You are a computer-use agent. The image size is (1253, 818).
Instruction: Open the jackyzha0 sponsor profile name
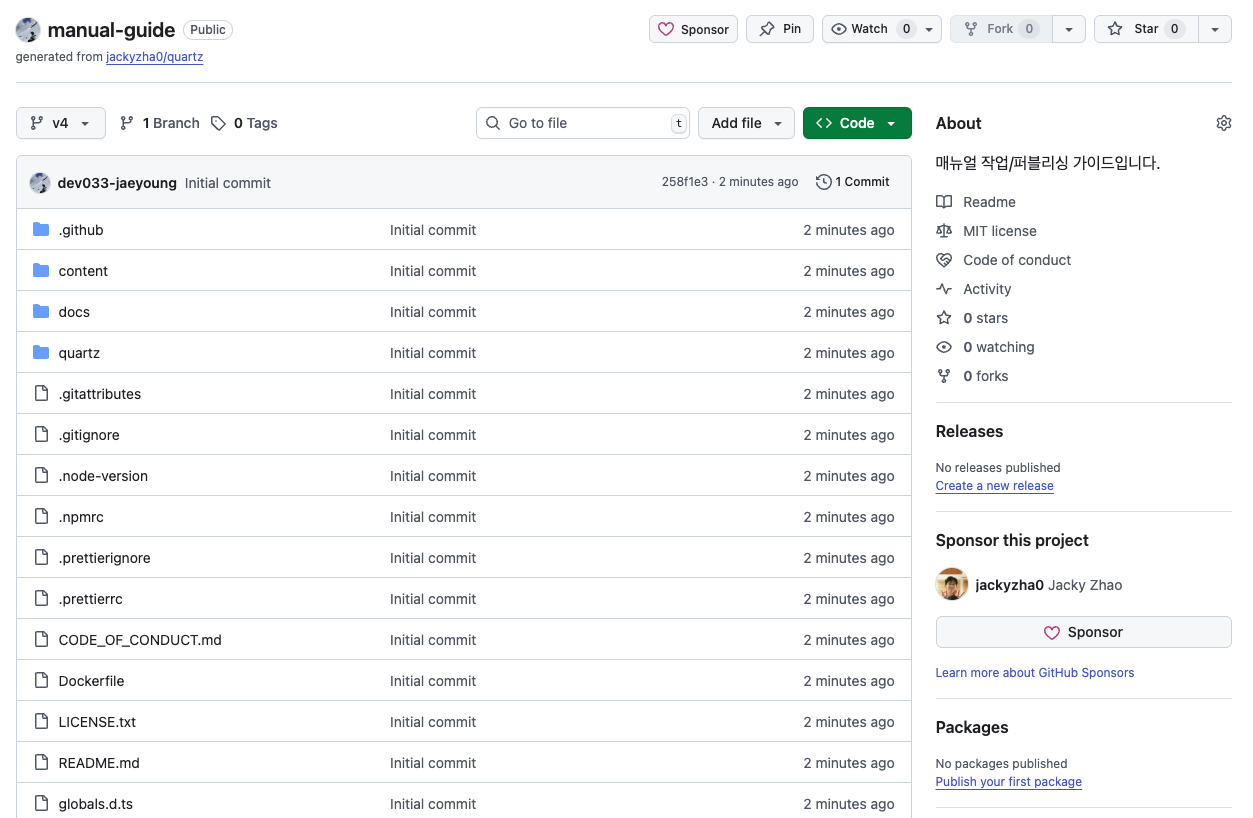[1009, 585]
